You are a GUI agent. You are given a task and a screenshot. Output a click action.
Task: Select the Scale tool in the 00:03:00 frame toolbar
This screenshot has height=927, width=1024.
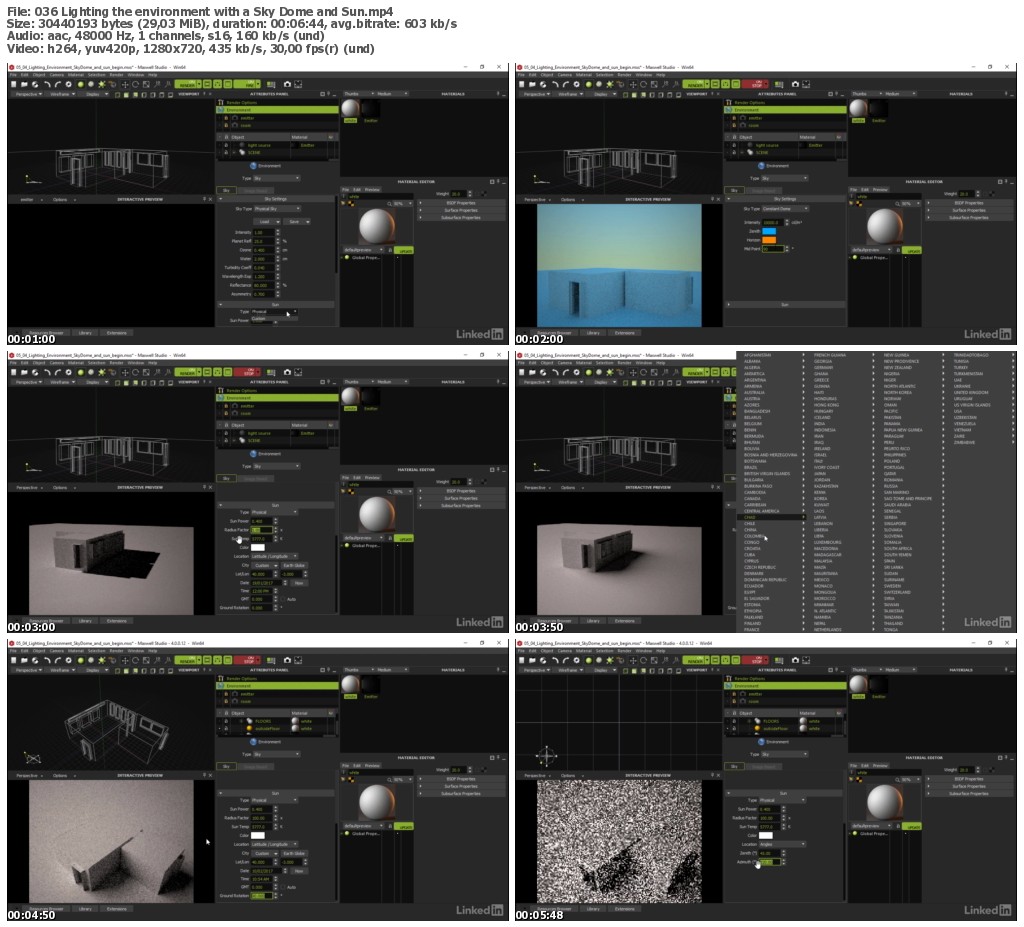click(x=146, y=372)
